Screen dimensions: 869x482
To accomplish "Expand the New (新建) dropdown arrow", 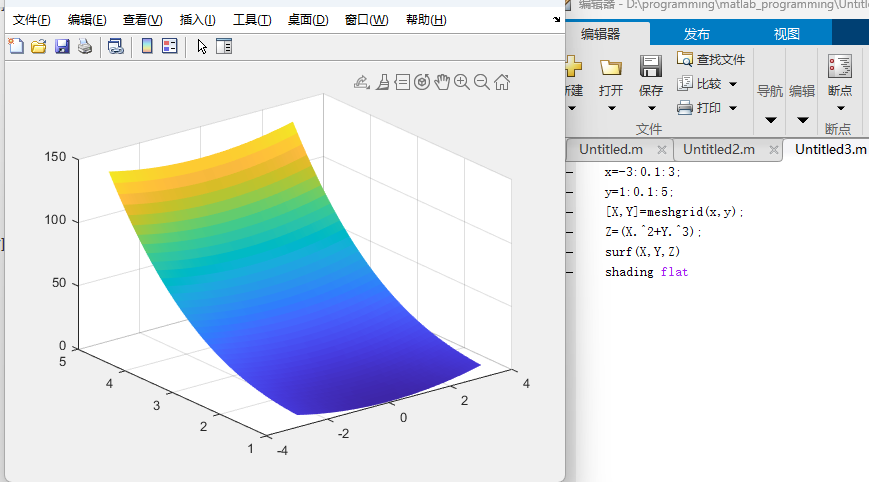I will 572,108.
